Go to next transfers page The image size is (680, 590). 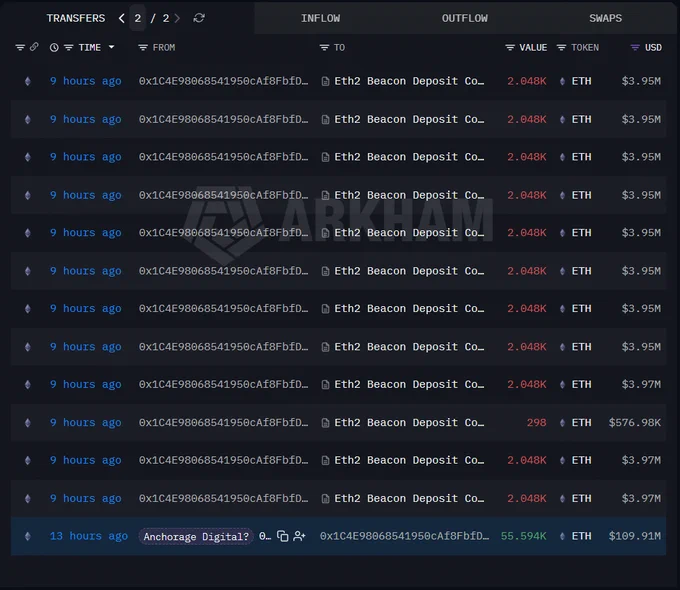tap(177, 18)
